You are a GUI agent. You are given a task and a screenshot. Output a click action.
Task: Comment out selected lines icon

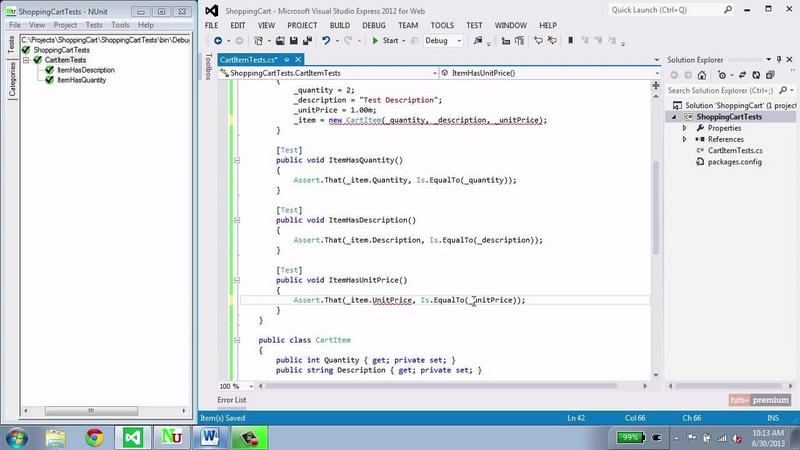coord(538,40)
